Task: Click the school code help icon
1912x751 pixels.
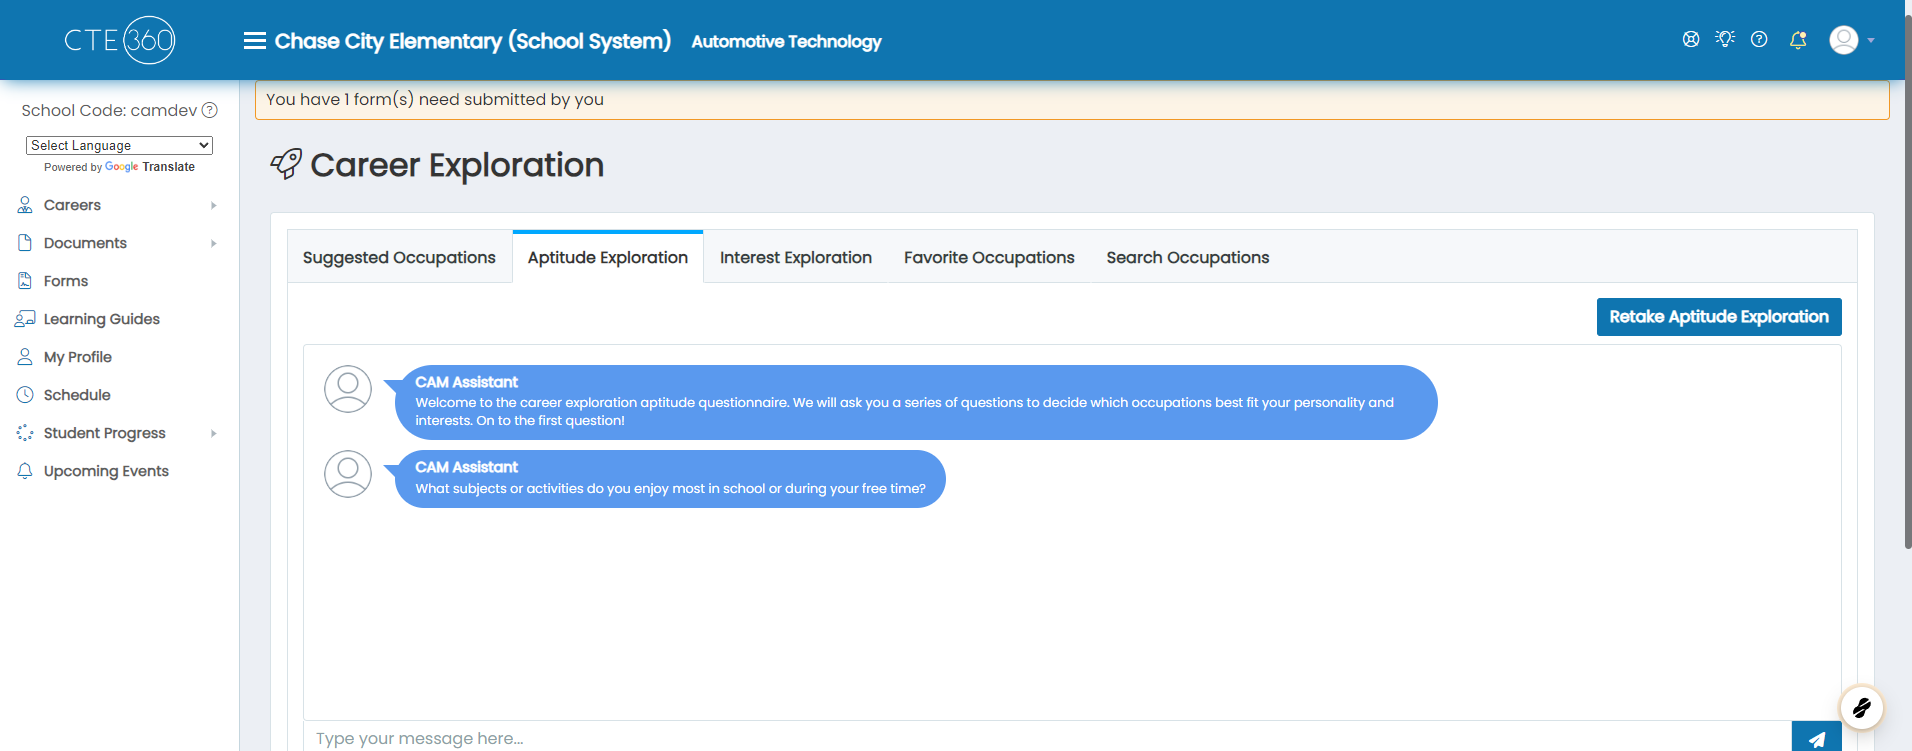Action: coord(210,110)
